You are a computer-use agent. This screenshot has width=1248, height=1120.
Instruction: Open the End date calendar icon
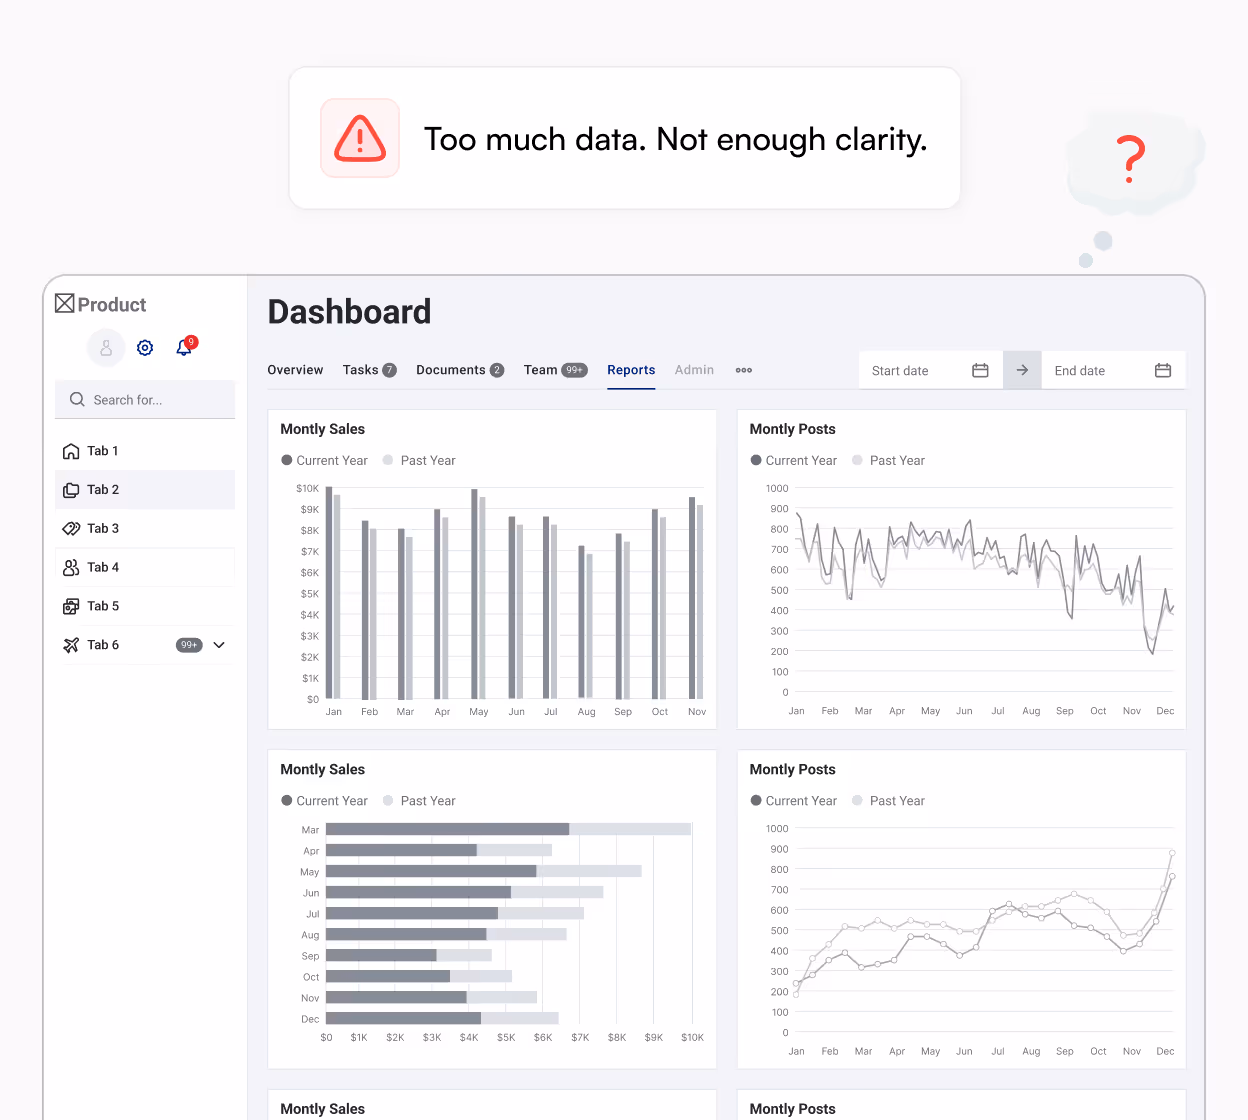click(x=1163, y=370)
